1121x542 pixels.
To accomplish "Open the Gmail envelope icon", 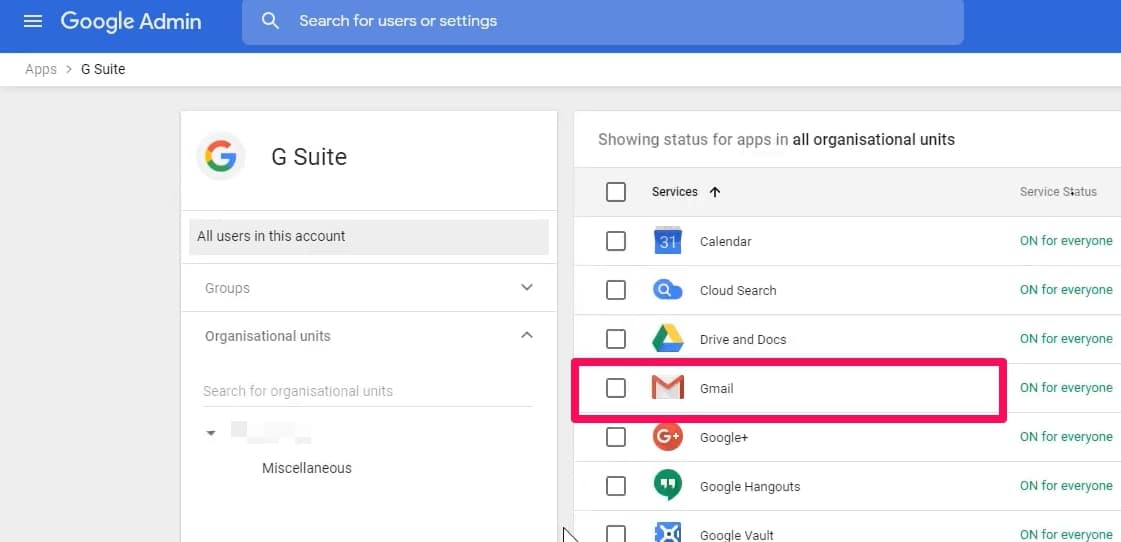I will coord(668,388).
